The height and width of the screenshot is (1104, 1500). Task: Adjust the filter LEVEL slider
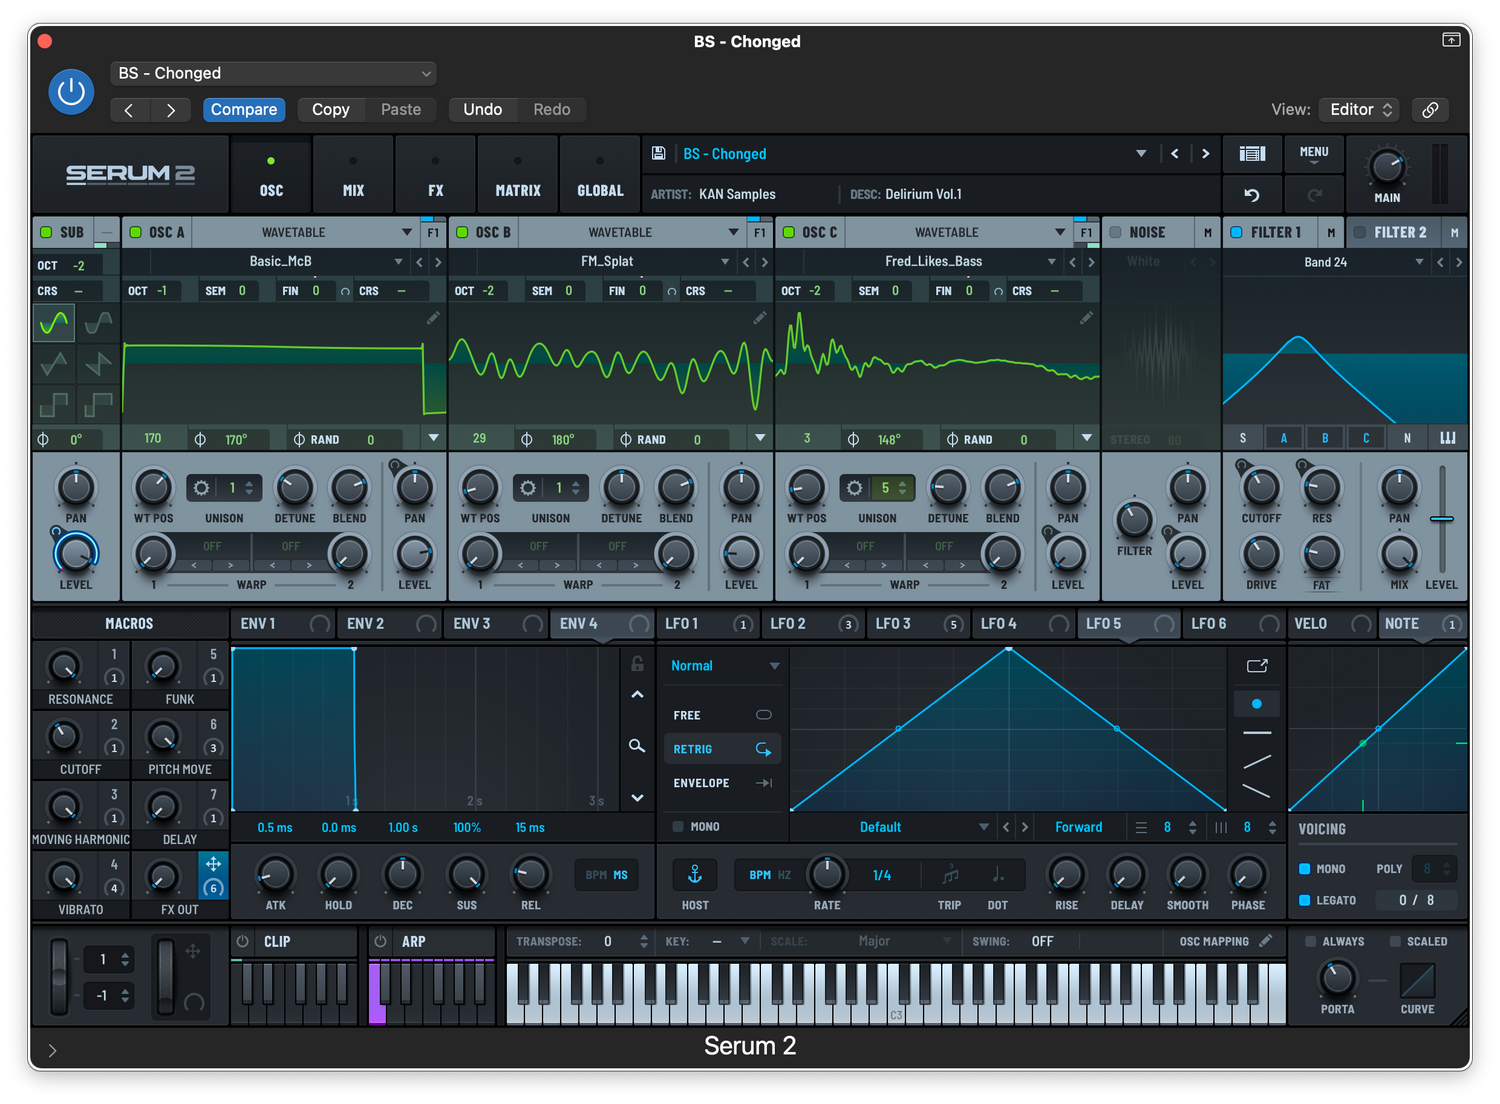tap(1441, 519)
